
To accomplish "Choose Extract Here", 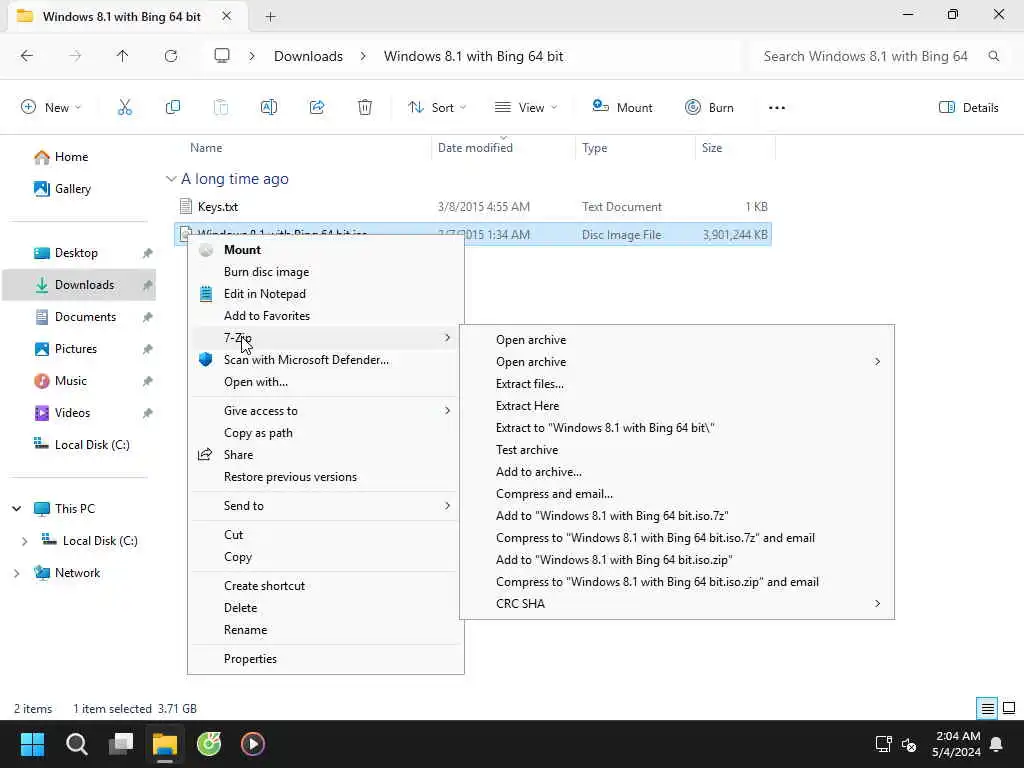I will (x=677, y=406).
